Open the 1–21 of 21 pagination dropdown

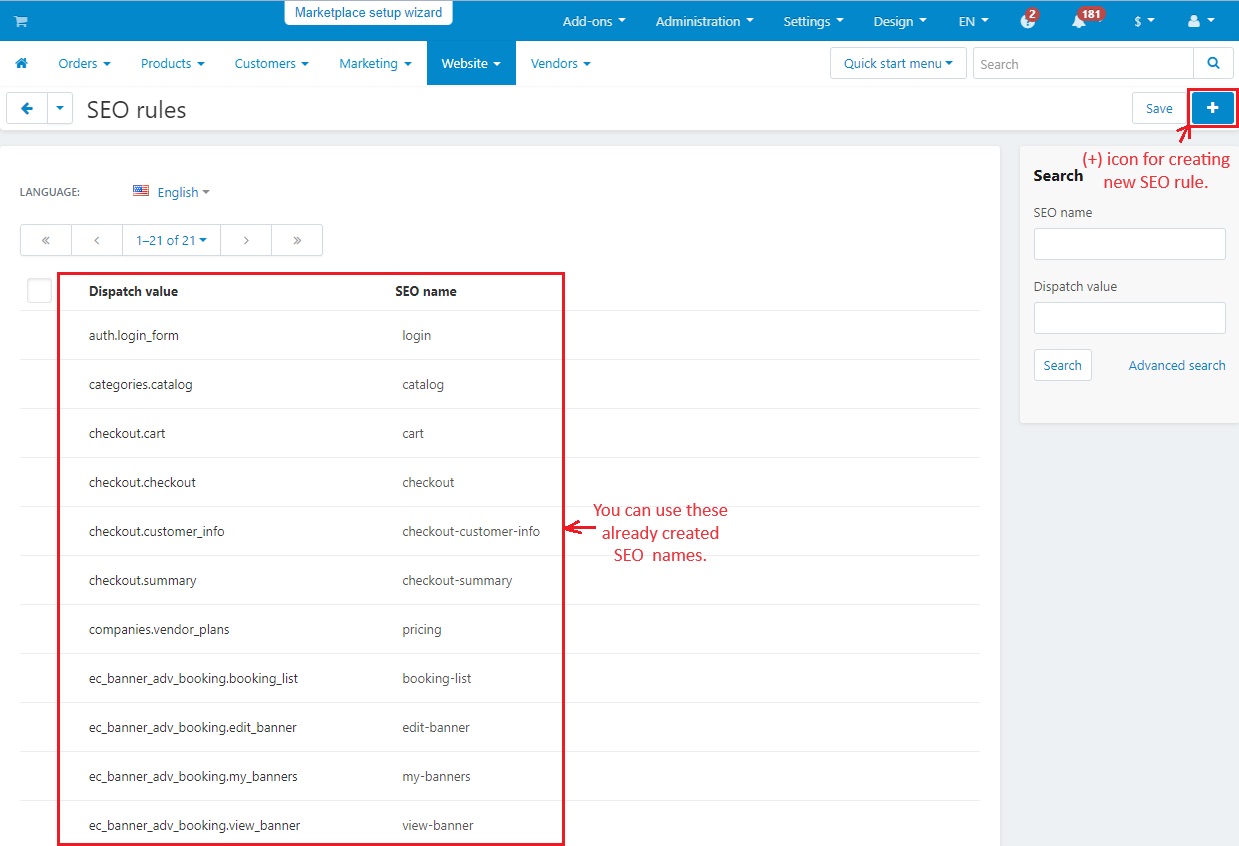click(x=171, y=240)
